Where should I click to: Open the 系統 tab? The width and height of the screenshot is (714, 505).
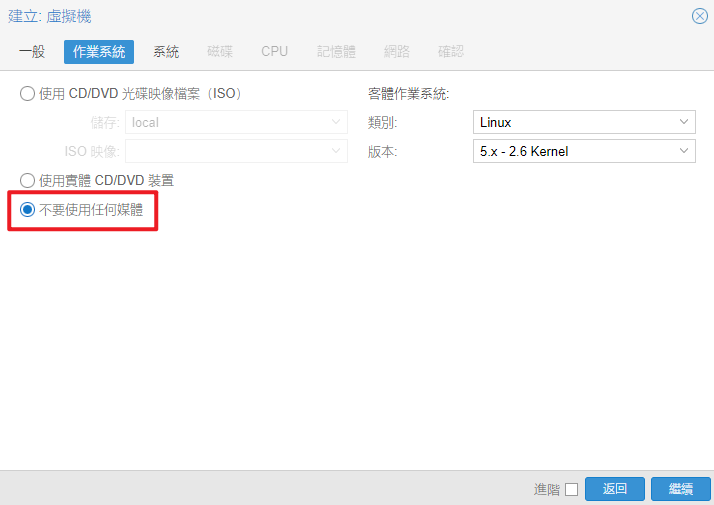click(x=166, y=51)
